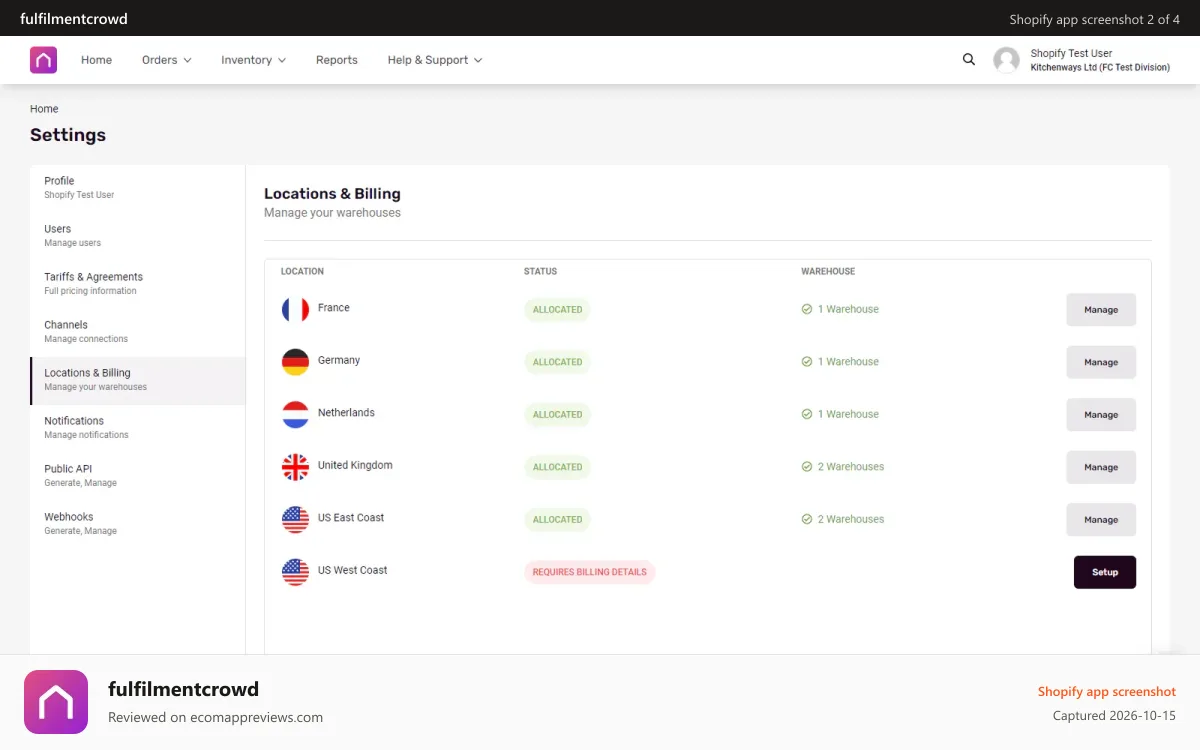The width and height of the screenshot is (1200, 750).
Task: Open Users settings in the sidebar
Action: tap(138, 236)
